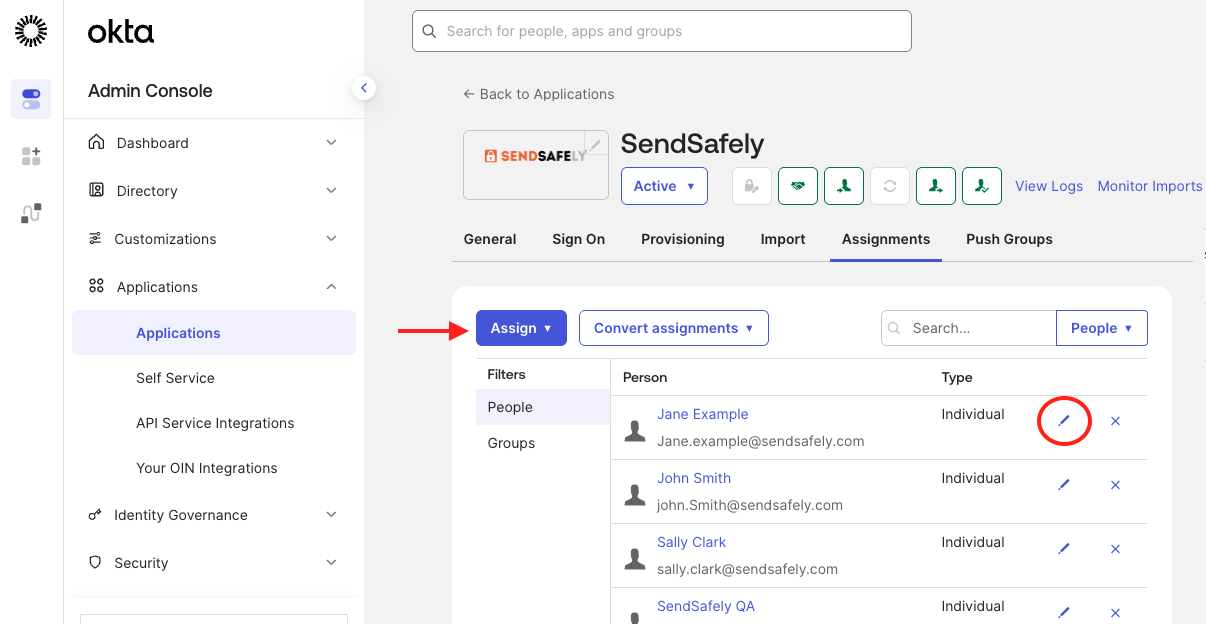Image resolution: width=1206 pixels, height=624 pixels.
Task: Click the Identity Governance key icon
Action: [x=95, y=515]
